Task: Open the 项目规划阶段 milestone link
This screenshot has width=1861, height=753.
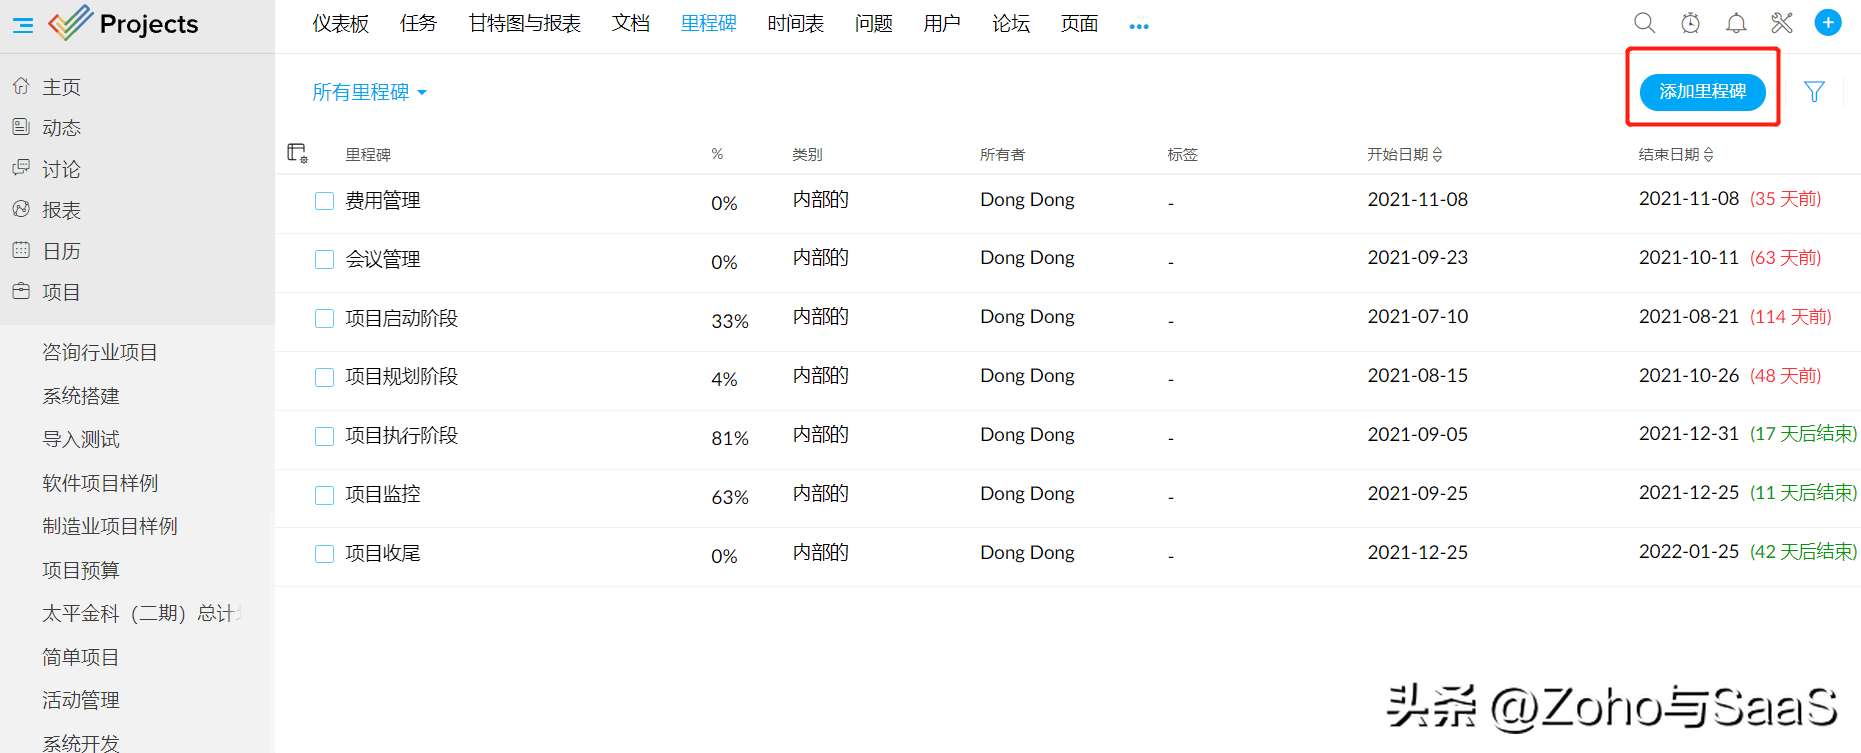Action: (x=401, y=377)
